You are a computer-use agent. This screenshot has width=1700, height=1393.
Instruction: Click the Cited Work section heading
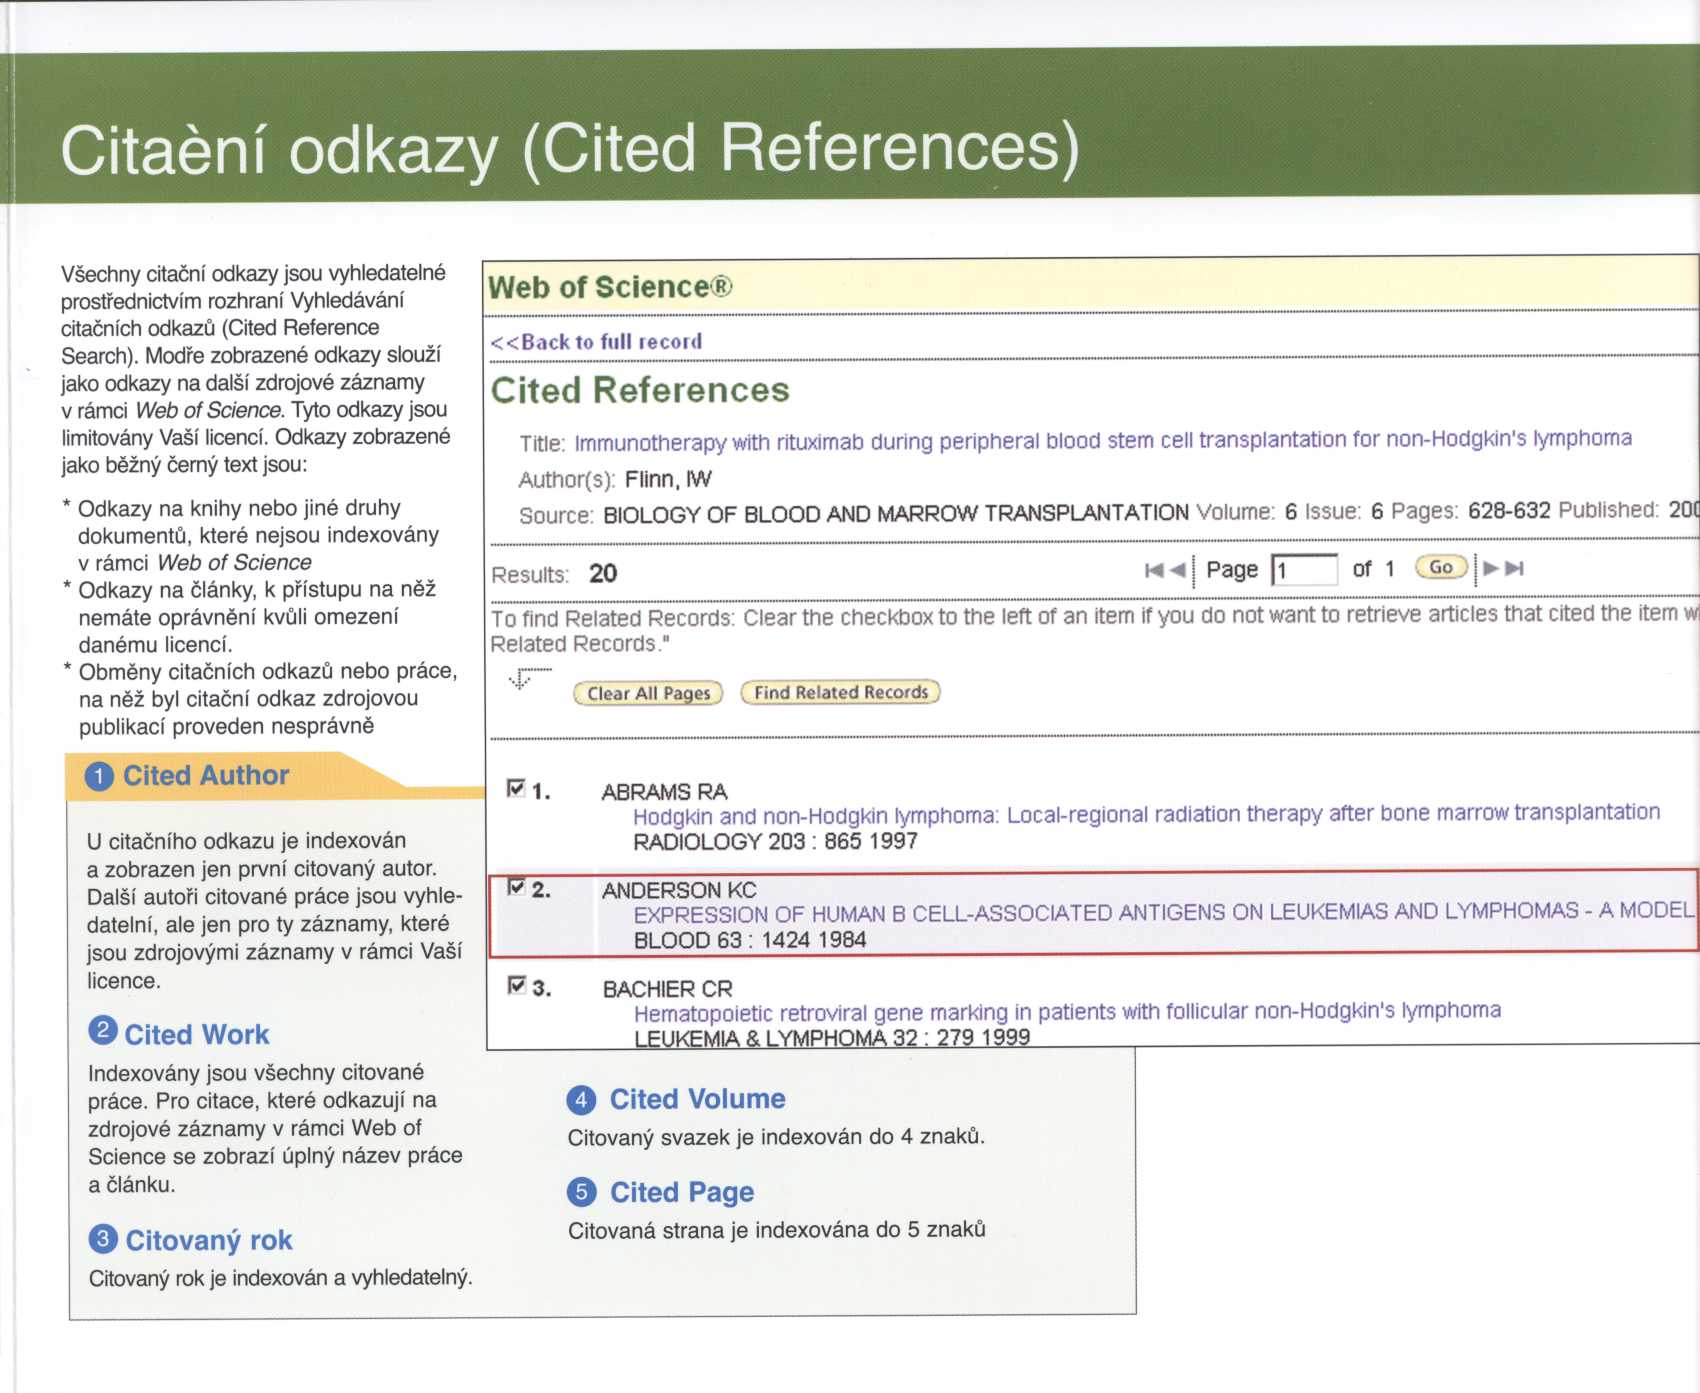(x=197, y=1034)
